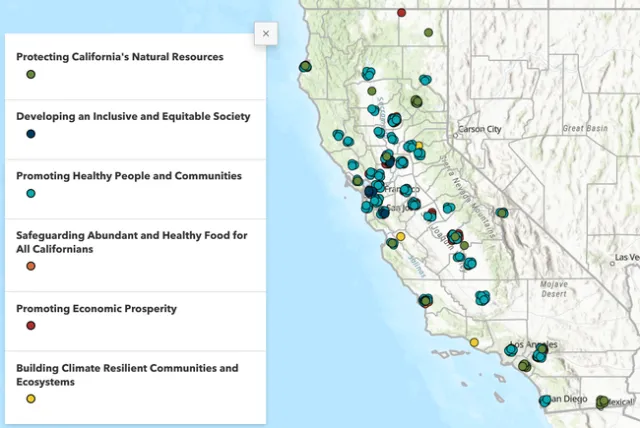Click the teal marker near San Diego
640x428 pixels.
545,401
